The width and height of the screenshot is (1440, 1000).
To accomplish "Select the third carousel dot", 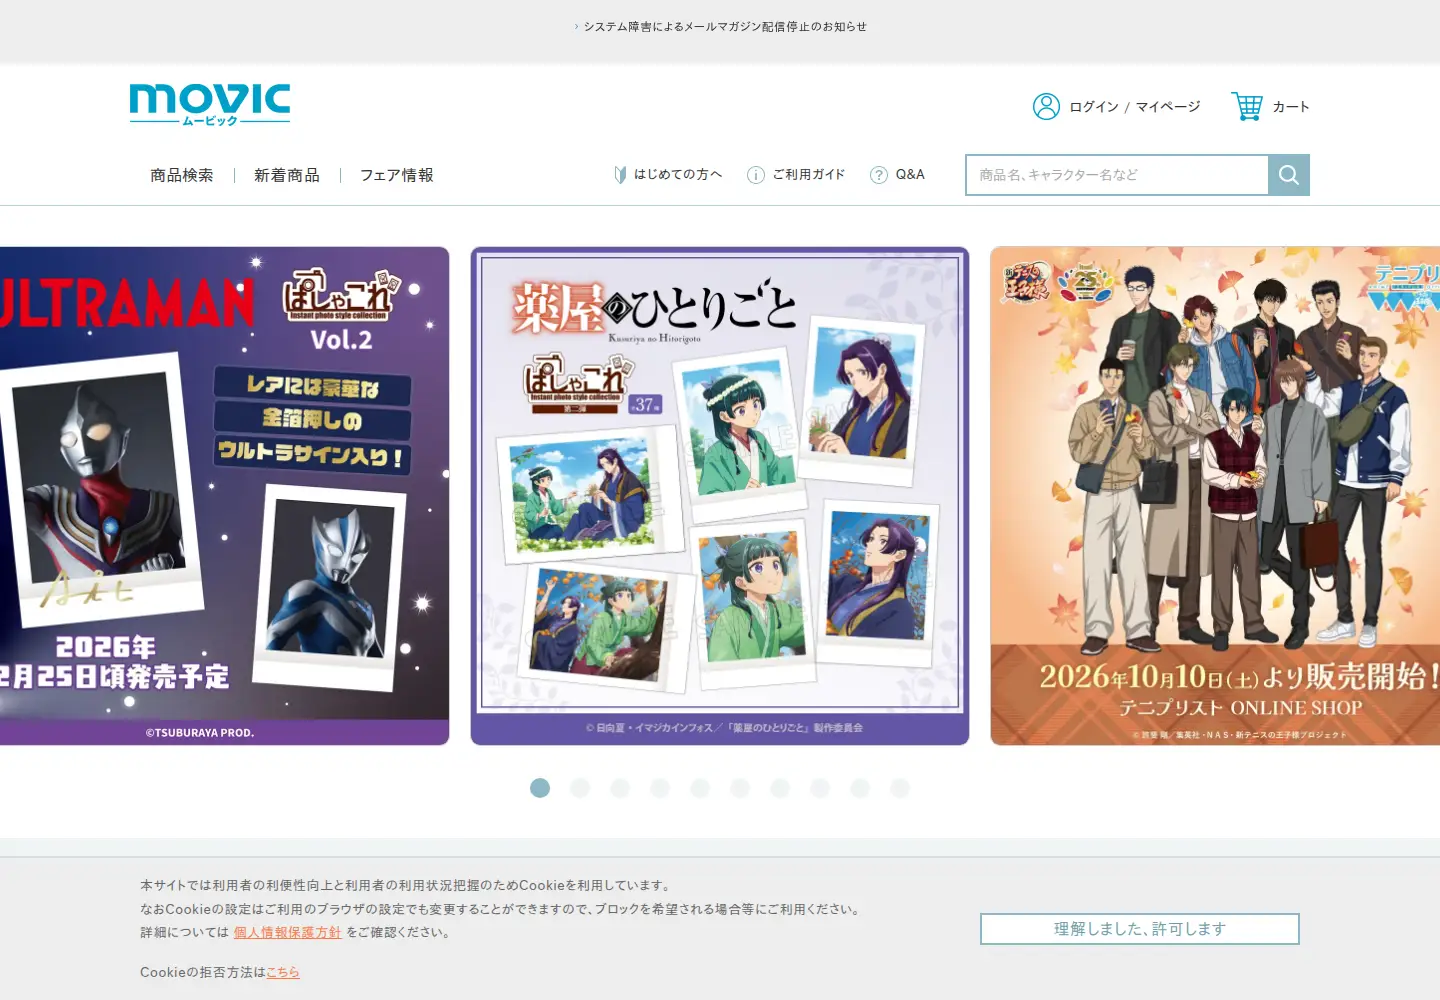I will (620, 788).
